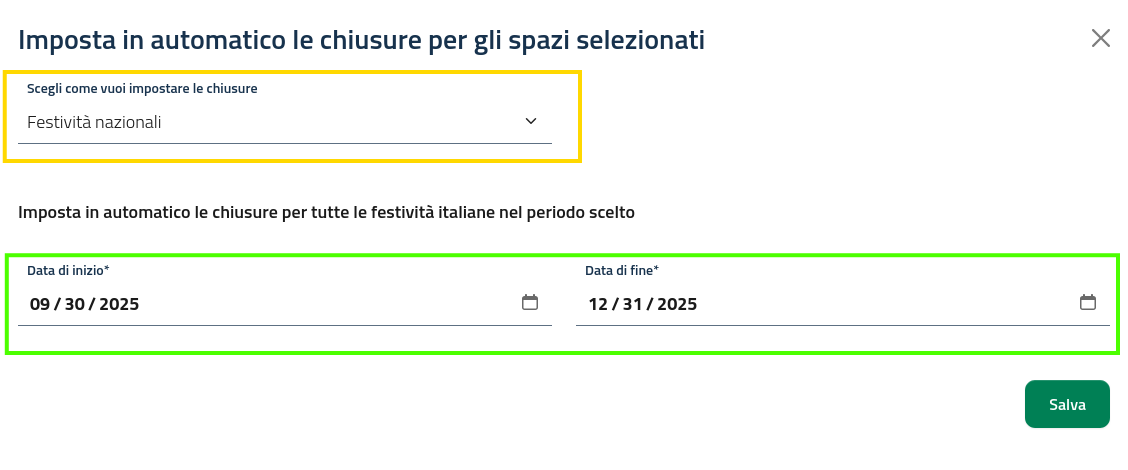Close the automatic closures dialog
1128x470 pixels.
pyautogui.click(x=1100, y=39)
